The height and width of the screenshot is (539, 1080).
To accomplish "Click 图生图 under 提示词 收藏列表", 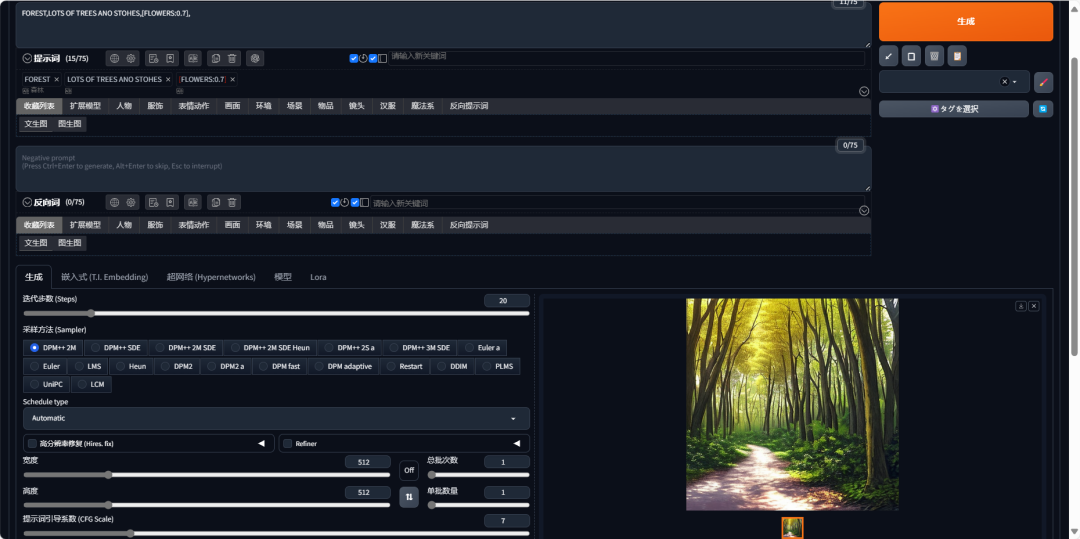I will (70, 125).
